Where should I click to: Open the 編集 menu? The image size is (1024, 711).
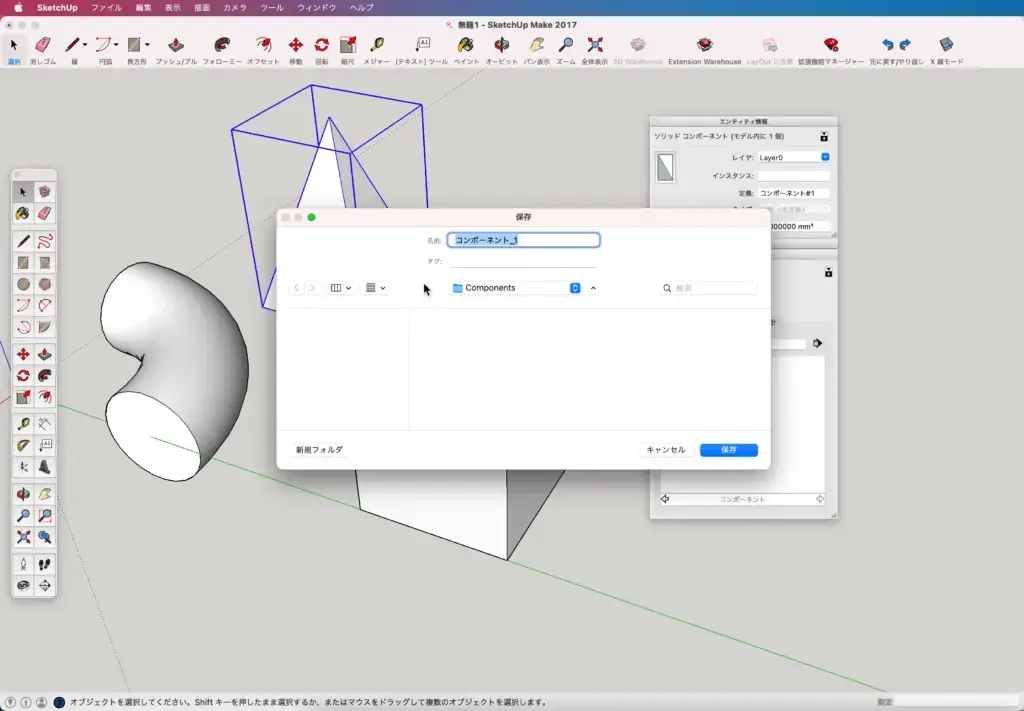144,8
